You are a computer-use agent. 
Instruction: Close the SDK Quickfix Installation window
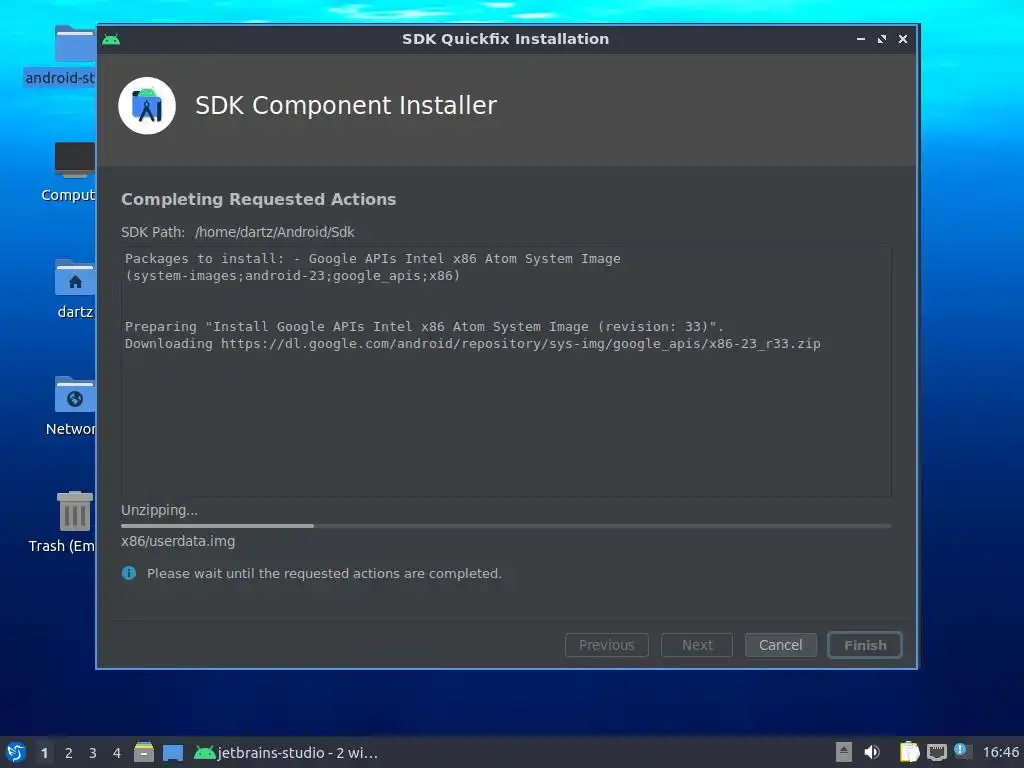point(903,39)
